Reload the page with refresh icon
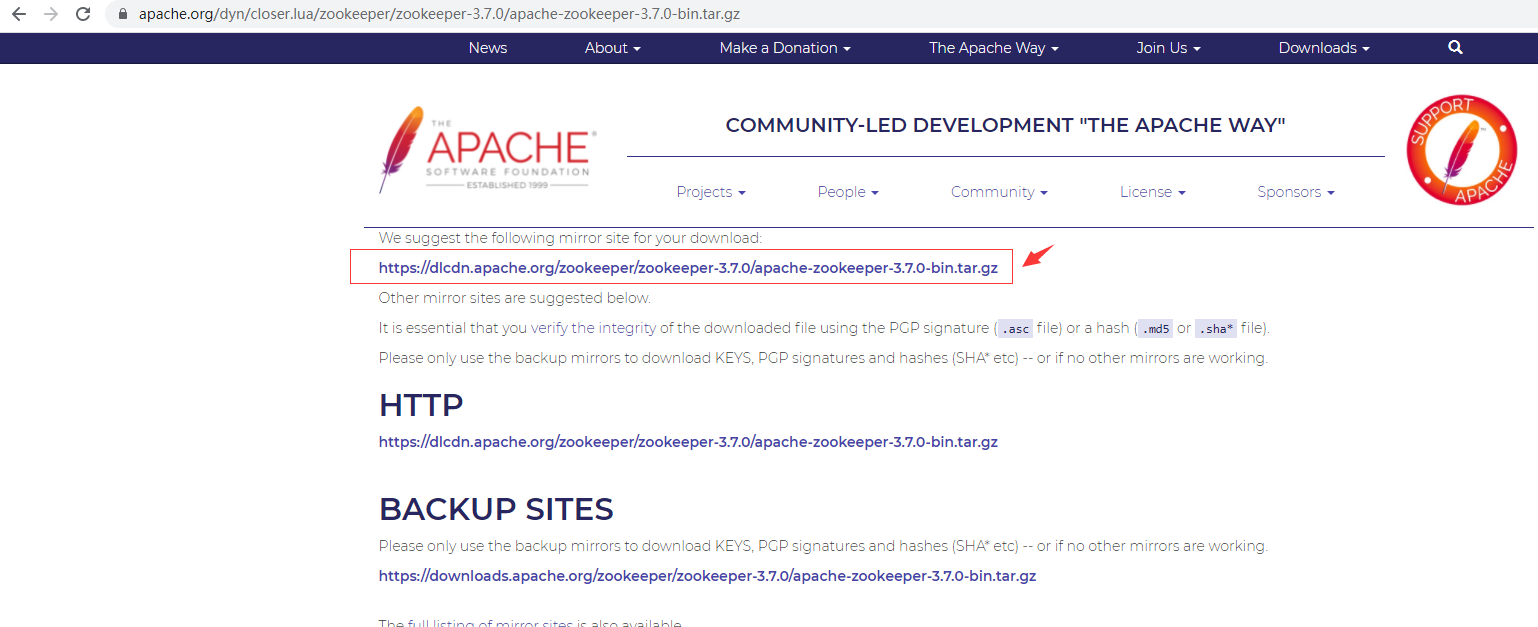 tap(83, 15)
